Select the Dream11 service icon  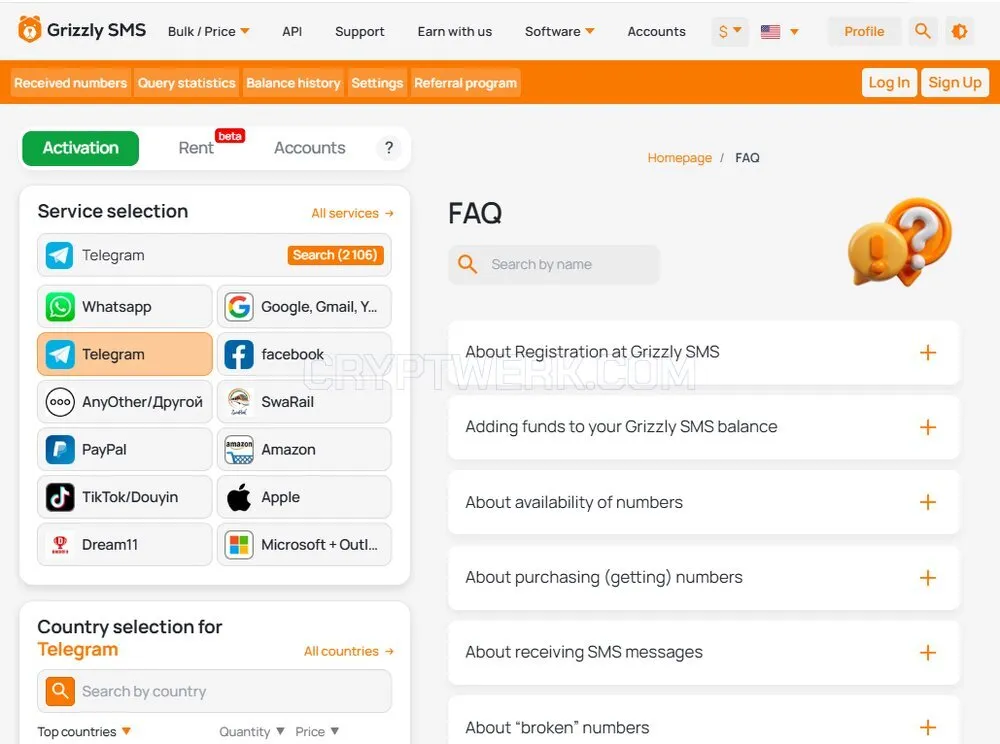coord(60,544)
